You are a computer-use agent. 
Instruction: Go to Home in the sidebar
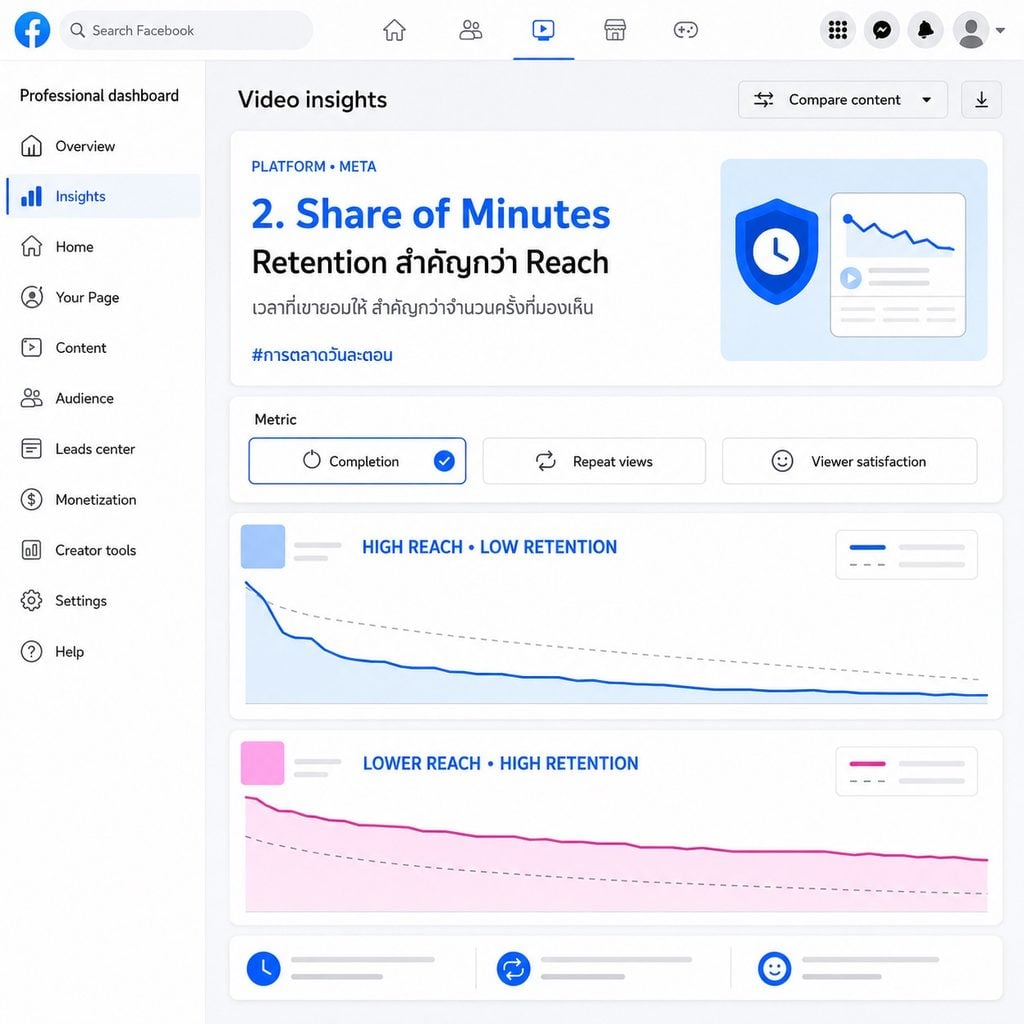pos(103,247)
